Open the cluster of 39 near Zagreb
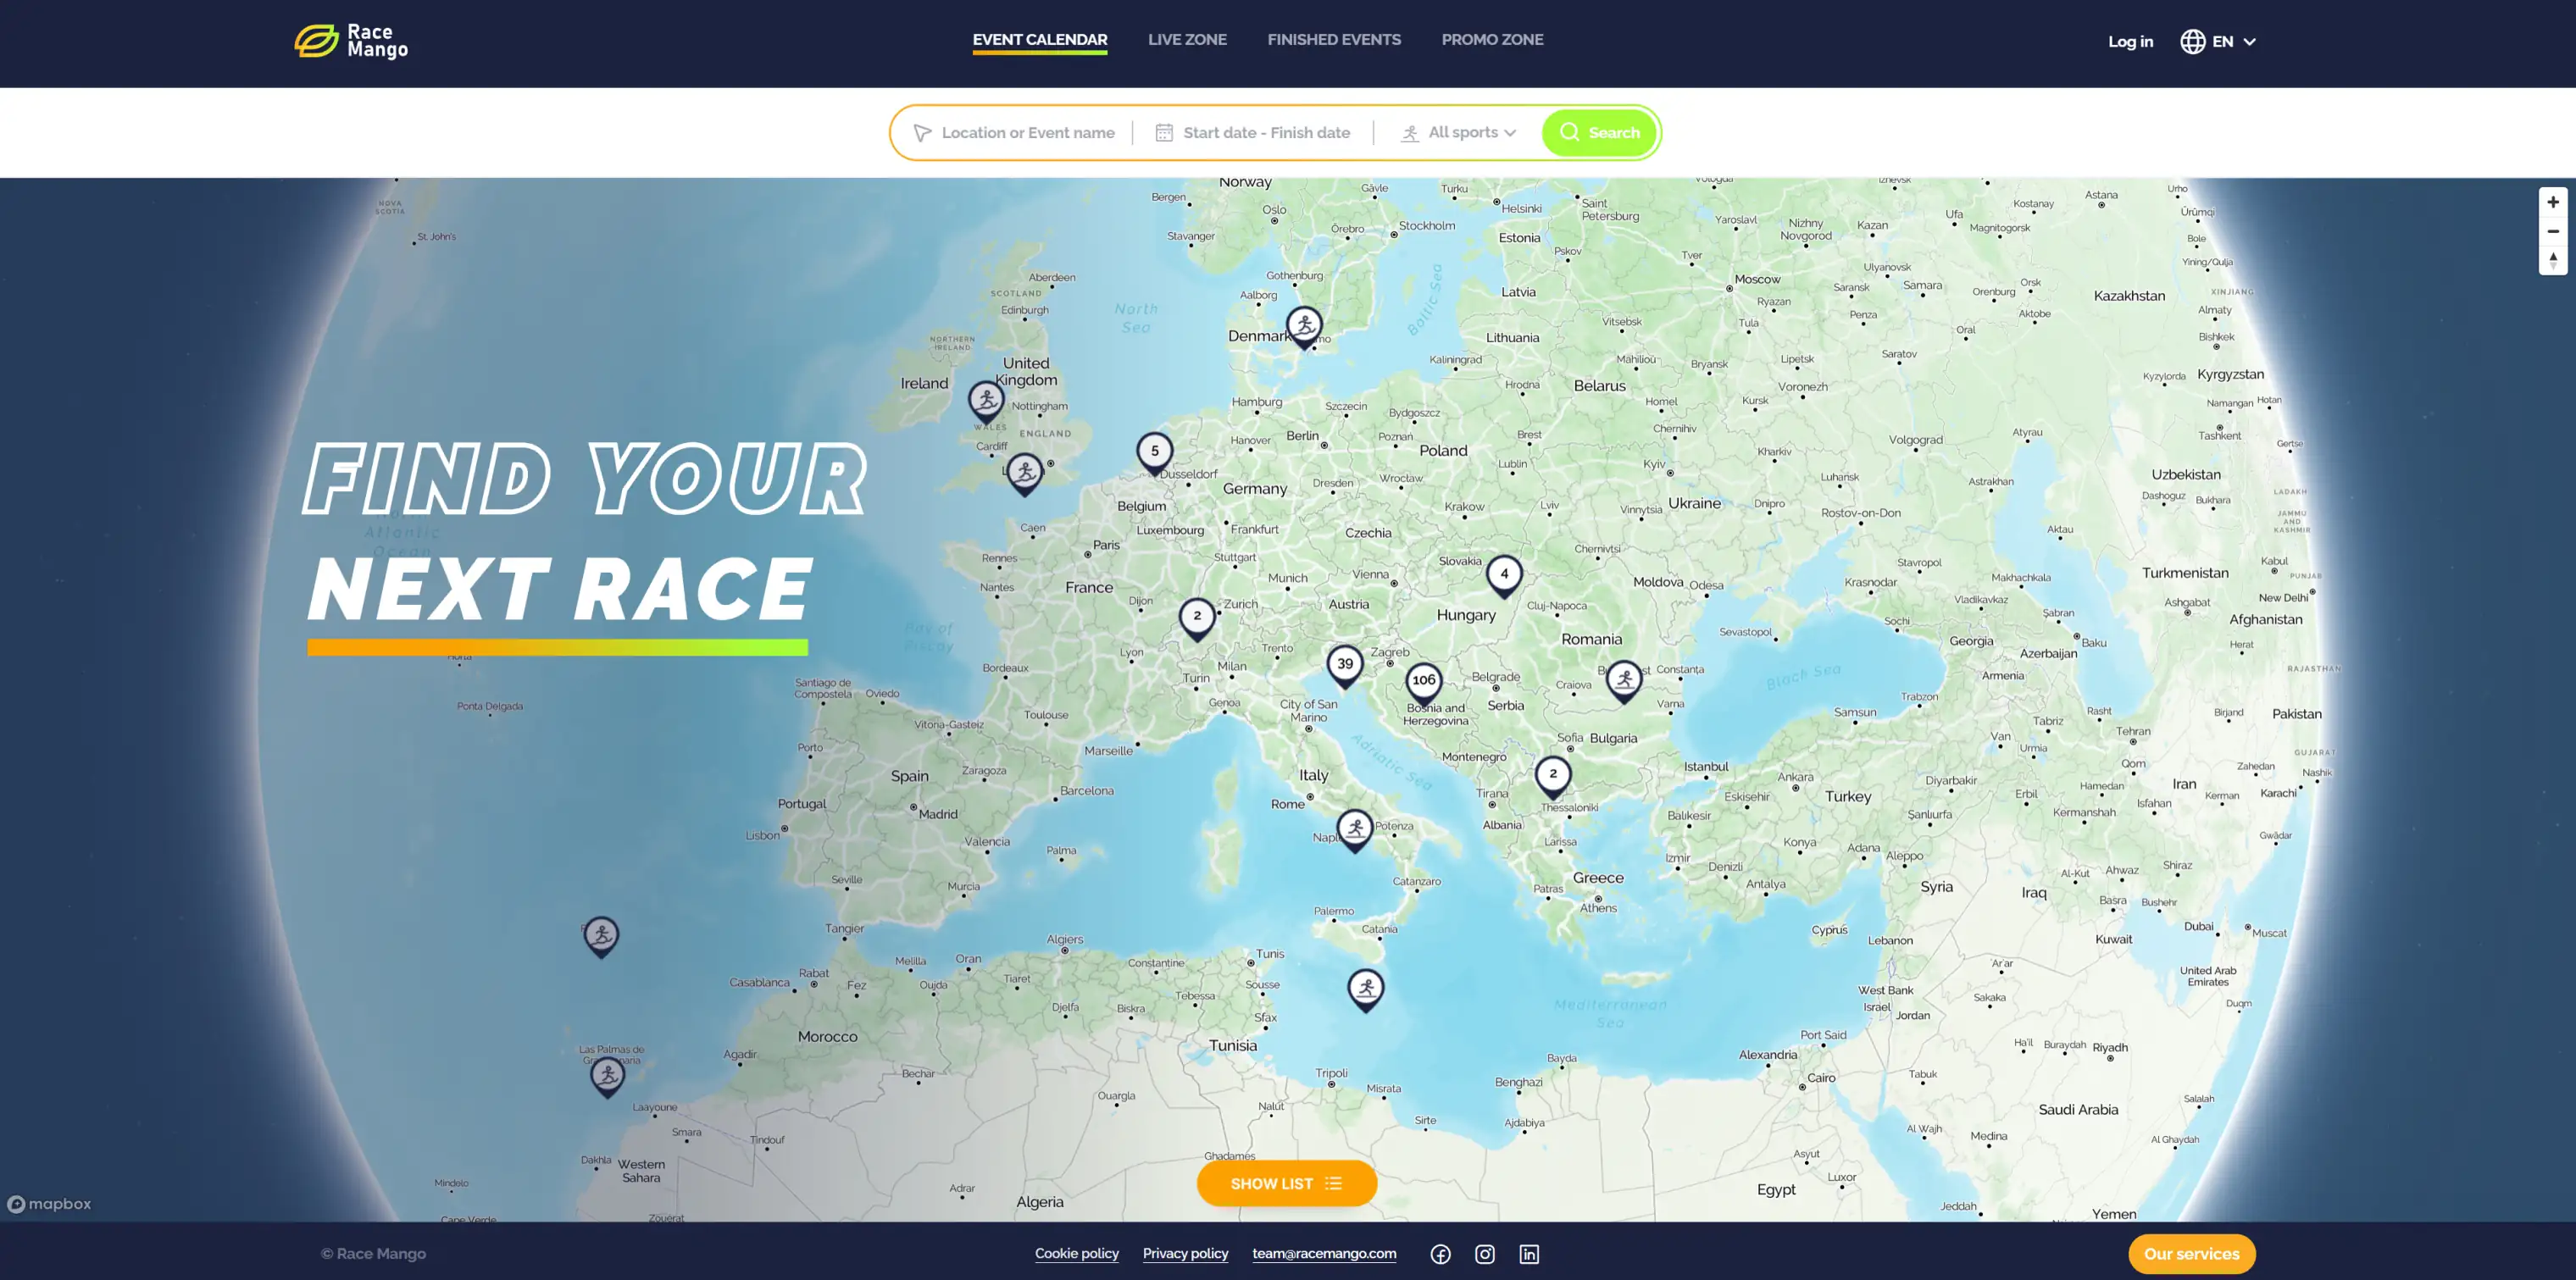 pos(1345,666)
